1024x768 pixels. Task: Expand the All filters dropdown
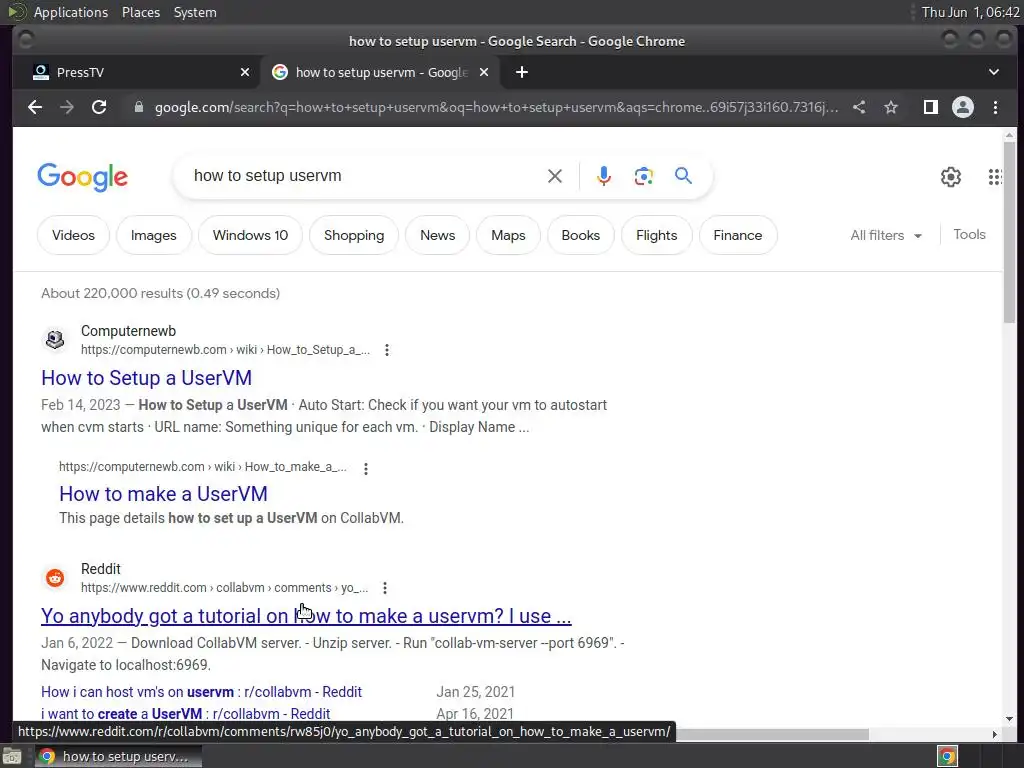[886, 235]
